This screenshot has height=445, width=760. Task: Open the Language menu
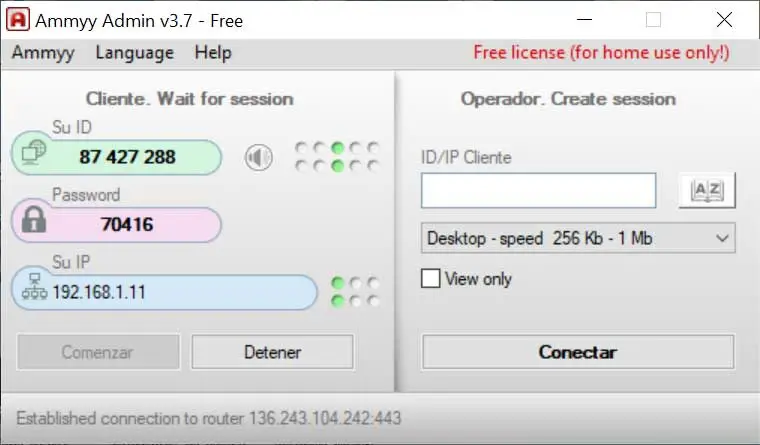135,52
